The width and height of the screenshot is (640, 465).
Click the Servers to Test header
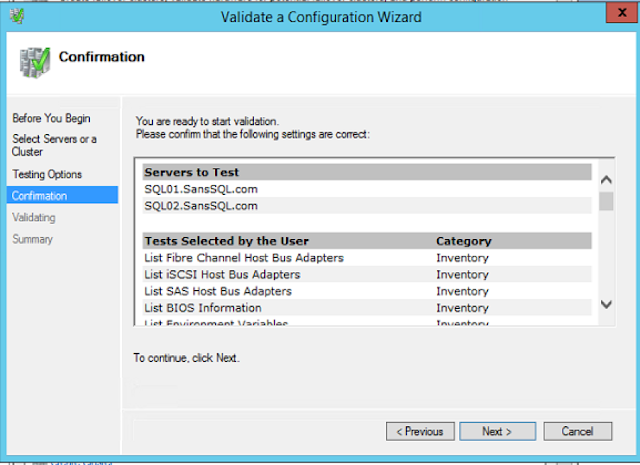tap(367, 172)
